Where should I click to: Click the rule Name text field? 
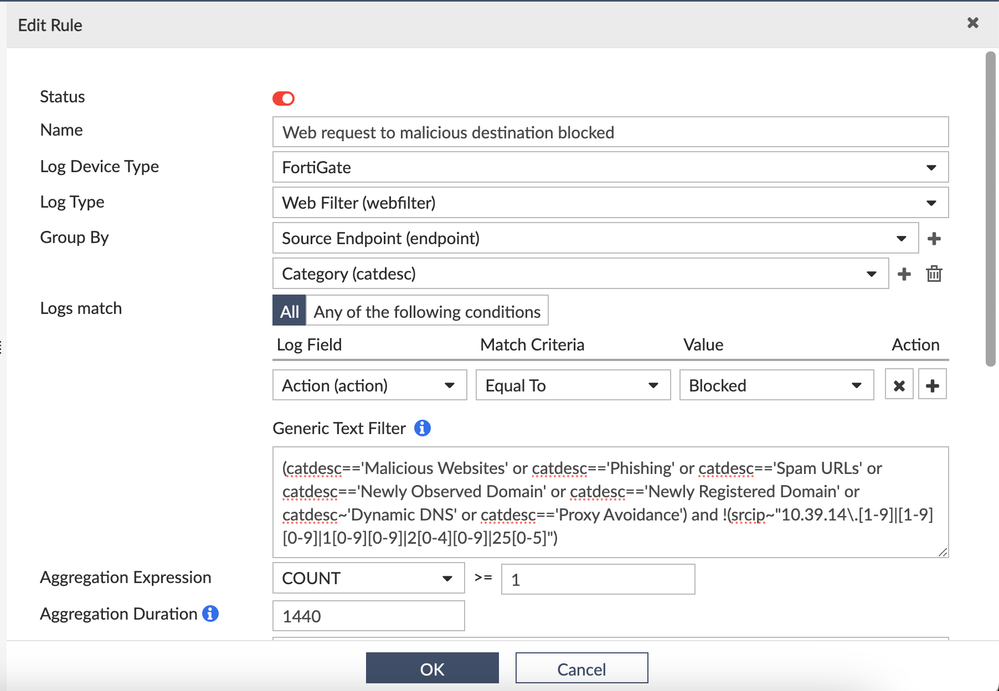(x=609, y=132)
